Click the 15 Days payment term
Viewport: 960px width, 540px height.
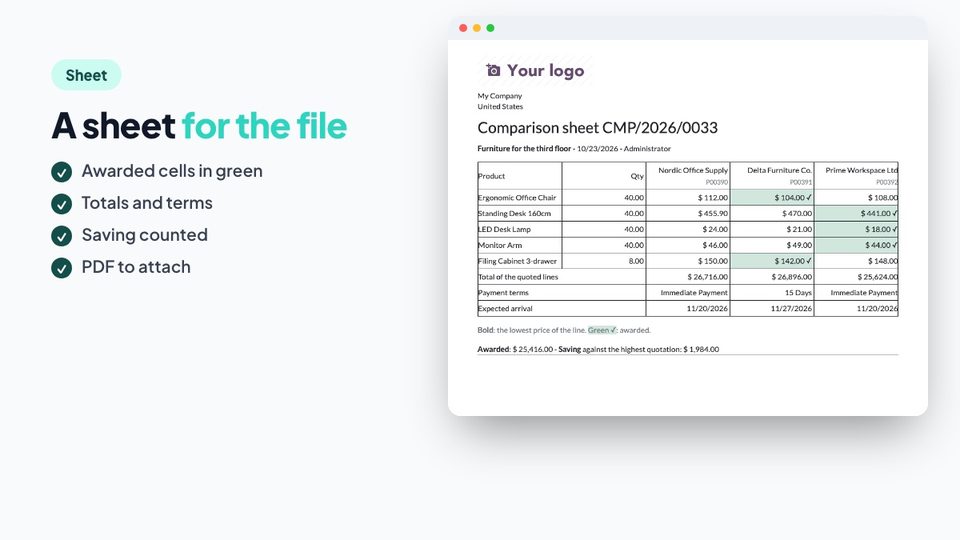click(x=798, y=293)
